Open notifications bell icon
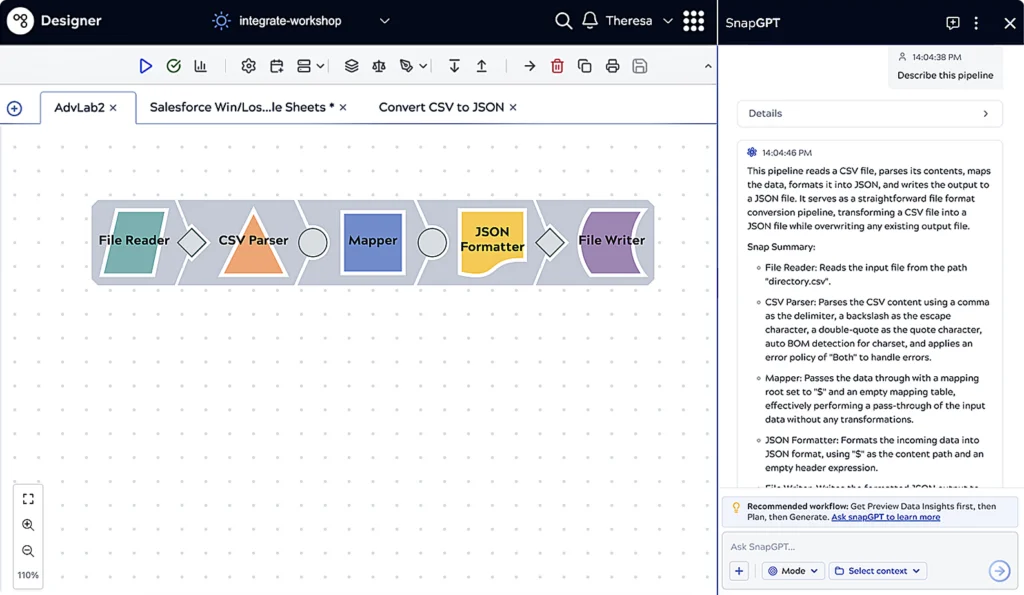 click(x=590, y=21)
